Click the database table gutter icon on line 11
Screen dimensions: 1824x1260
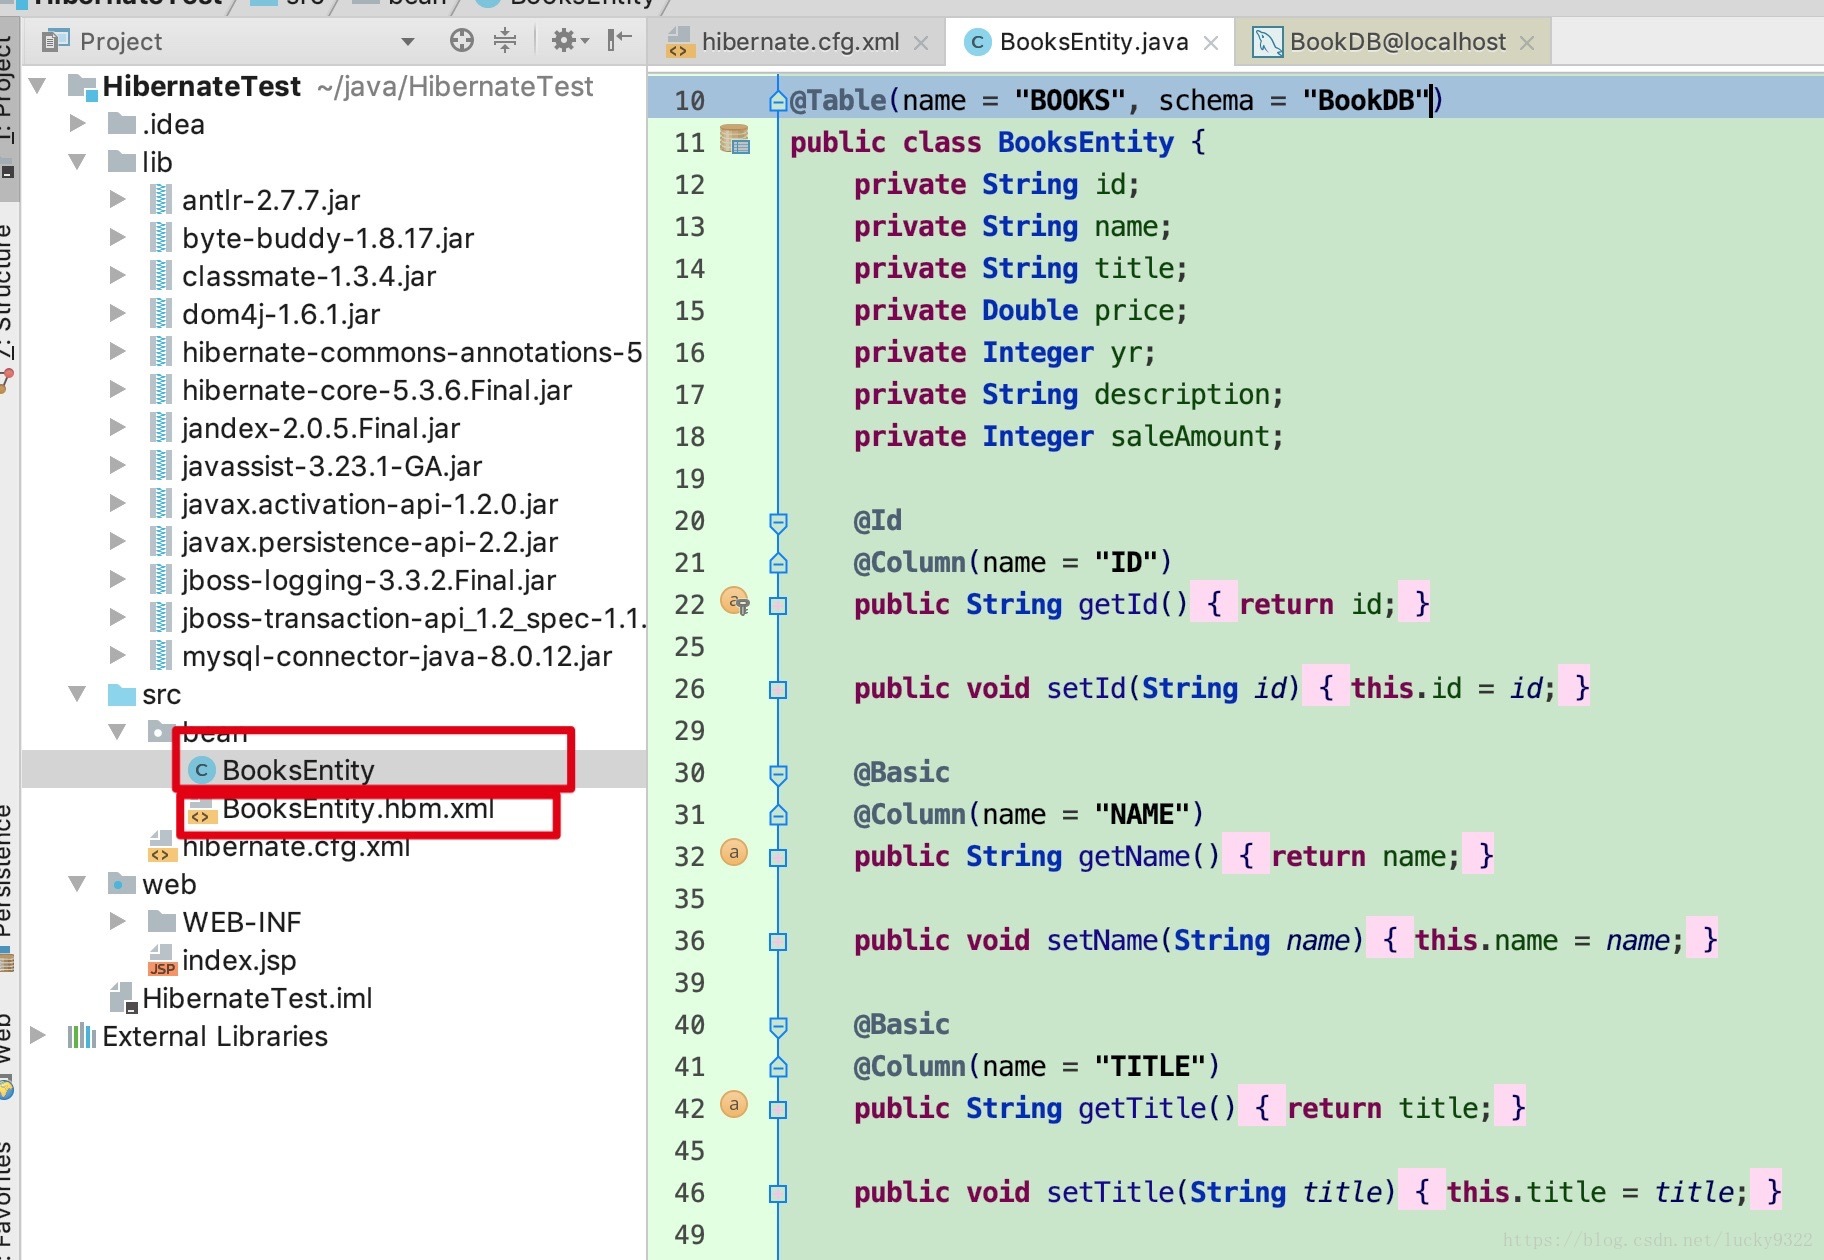click(735, 139)
